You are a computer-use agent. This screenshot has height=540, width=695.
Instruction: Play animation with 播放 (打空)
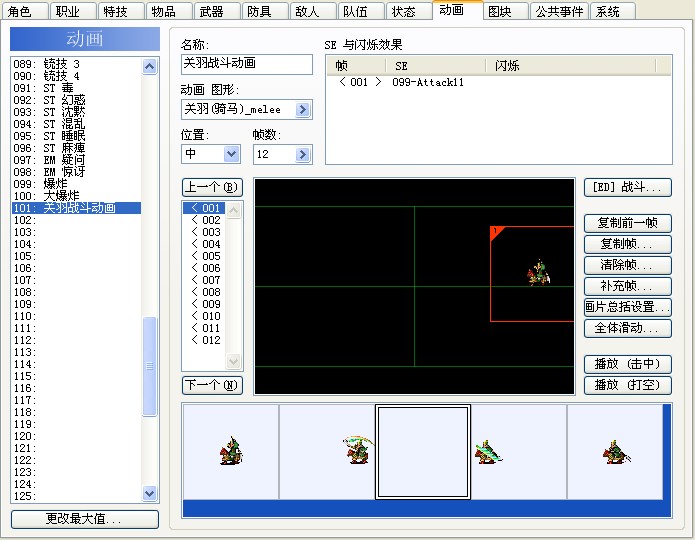click(x=628, y=385)
